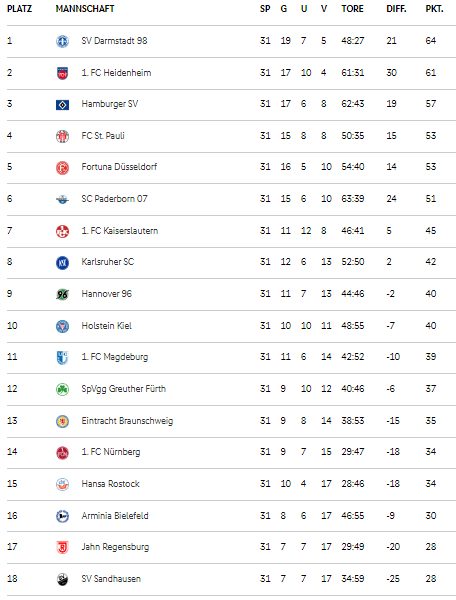
Task: Click the Hansa Rostock team name
Action: click(x=110, y=484)
